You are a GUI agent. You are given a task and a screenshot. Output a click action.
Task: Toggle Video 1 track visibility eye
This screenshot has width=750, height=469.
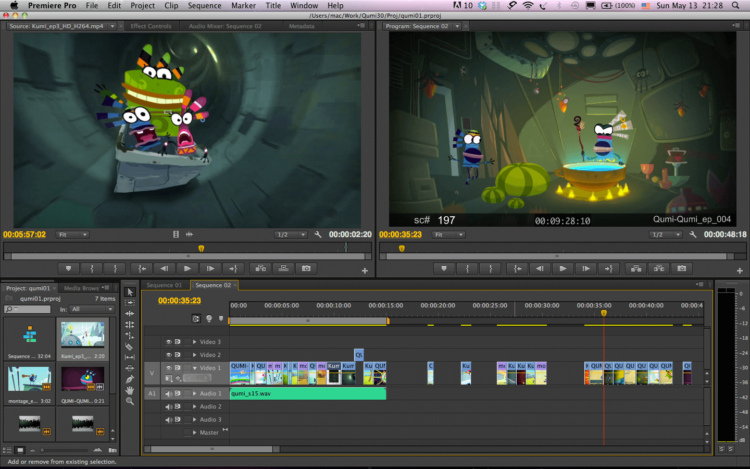[x=169, y=368]
